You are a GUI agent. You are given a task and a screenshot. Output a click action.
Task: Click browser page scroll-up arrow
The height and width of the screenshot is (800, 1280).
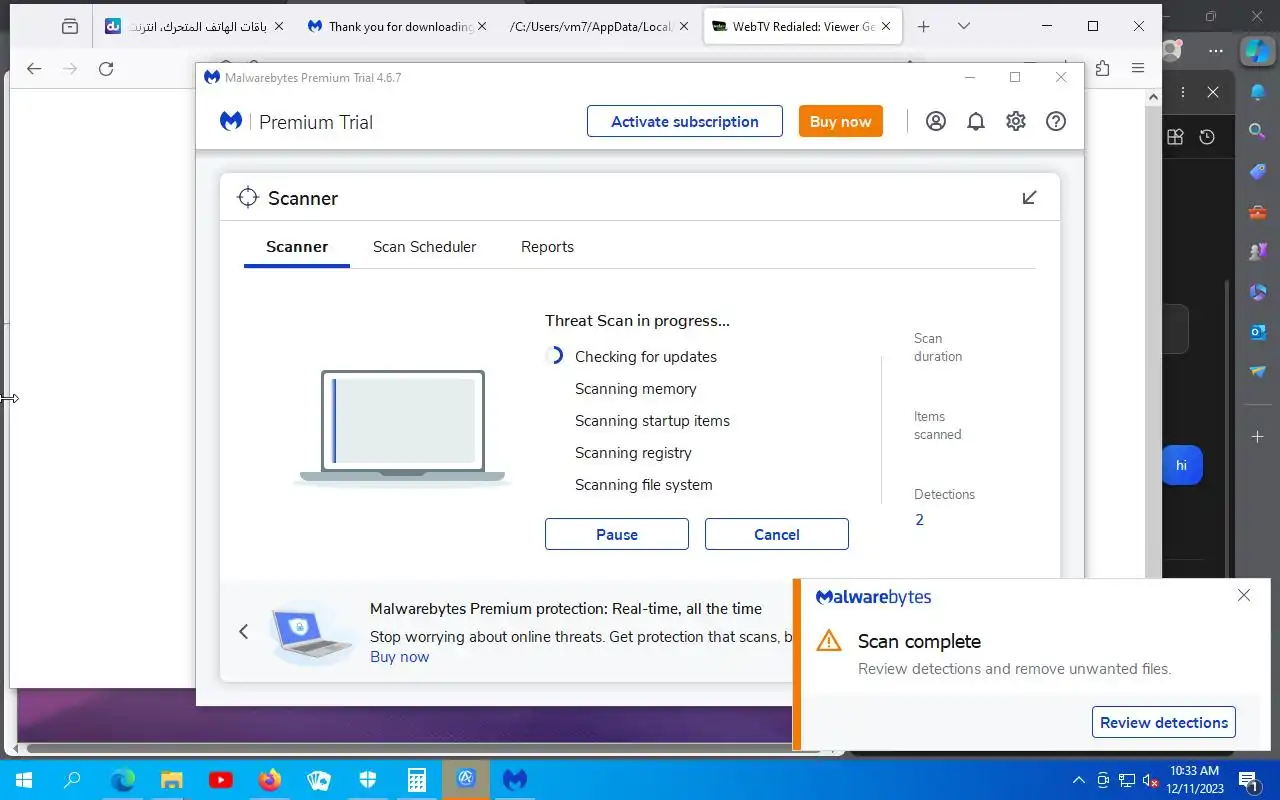pos(1153,97)
